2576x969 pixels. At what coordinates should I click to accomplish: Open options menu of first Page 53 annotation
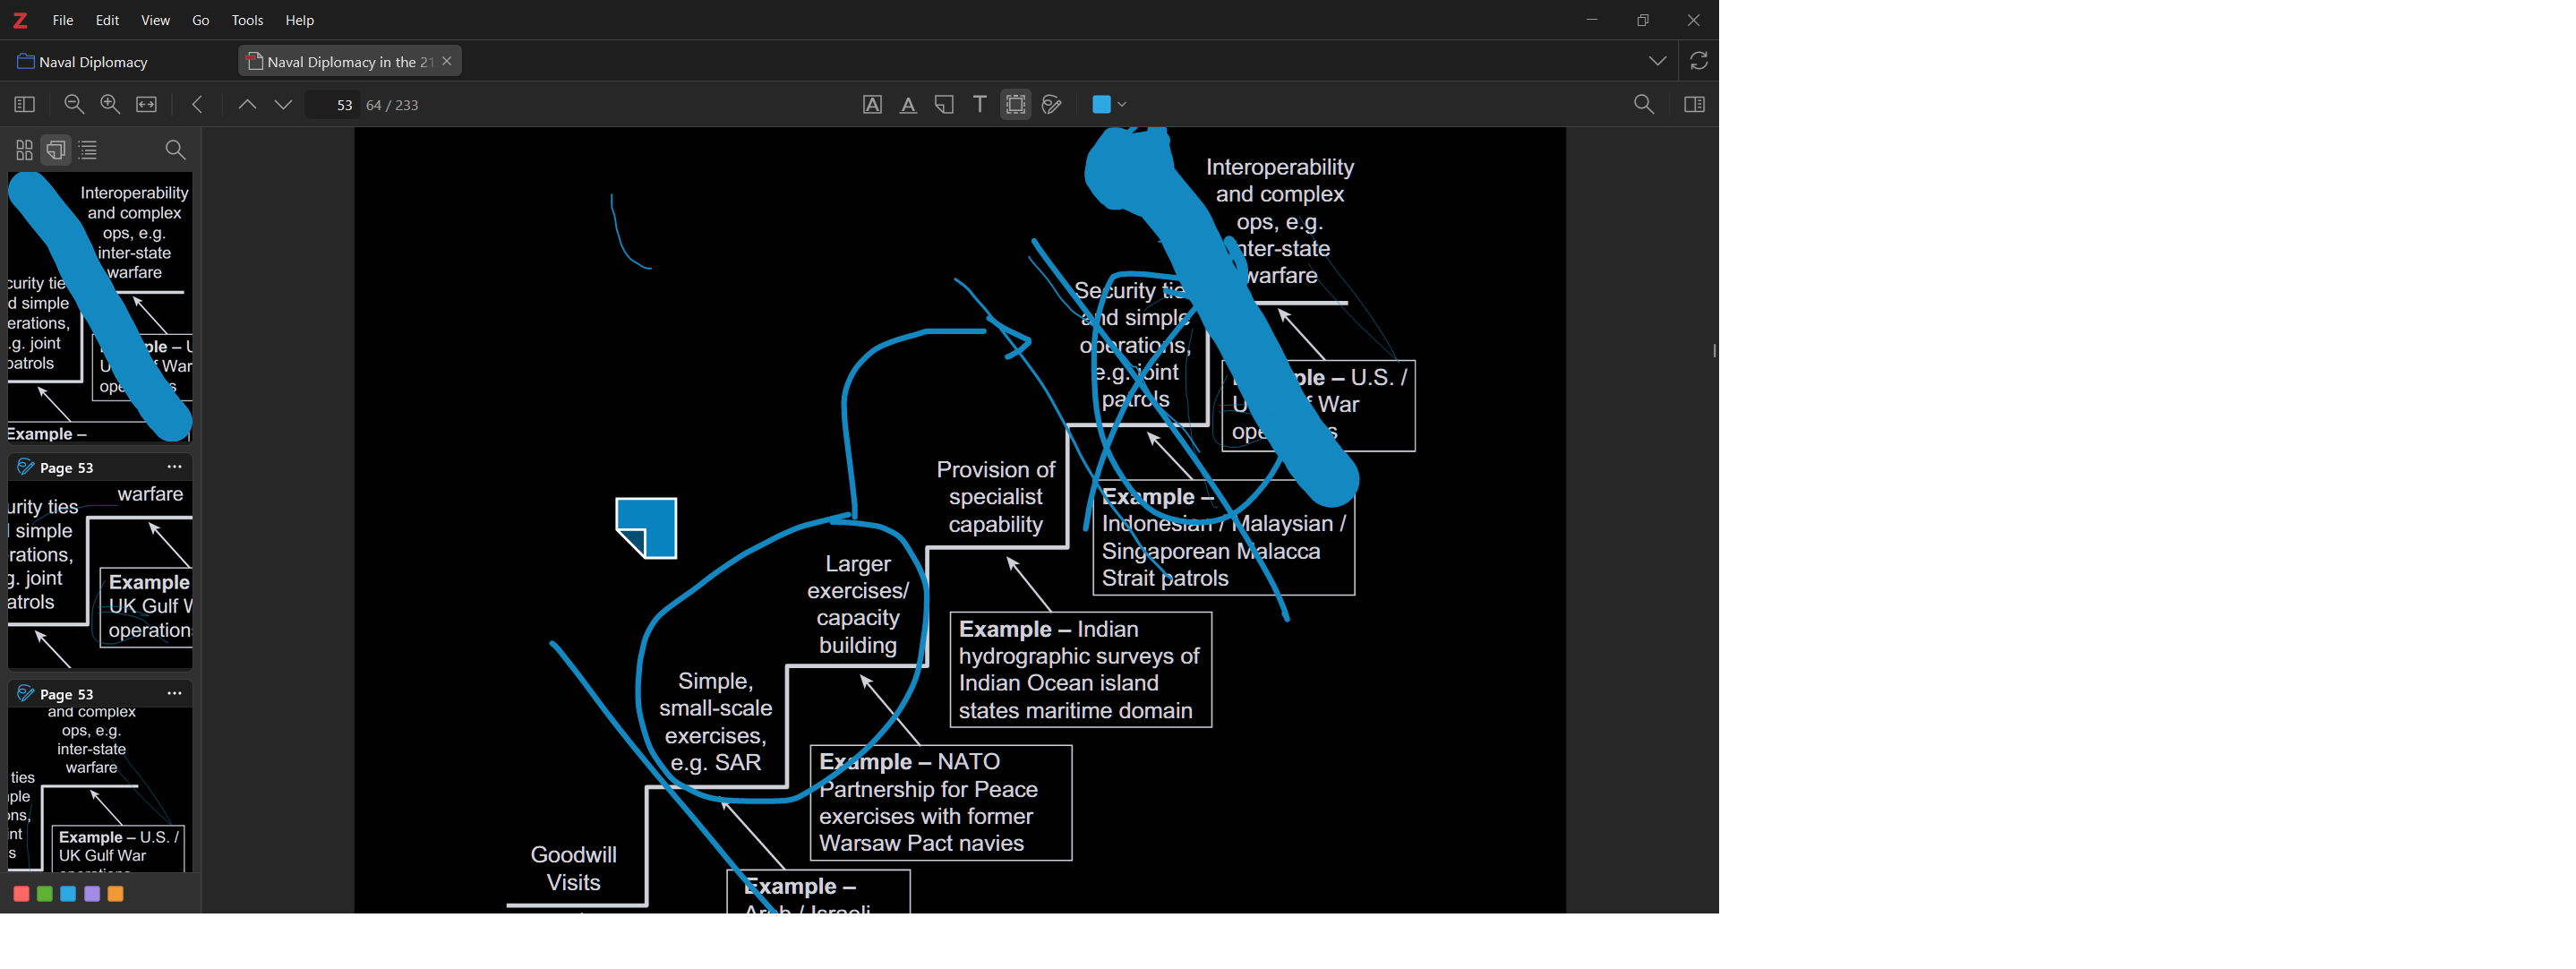point(175,467)
